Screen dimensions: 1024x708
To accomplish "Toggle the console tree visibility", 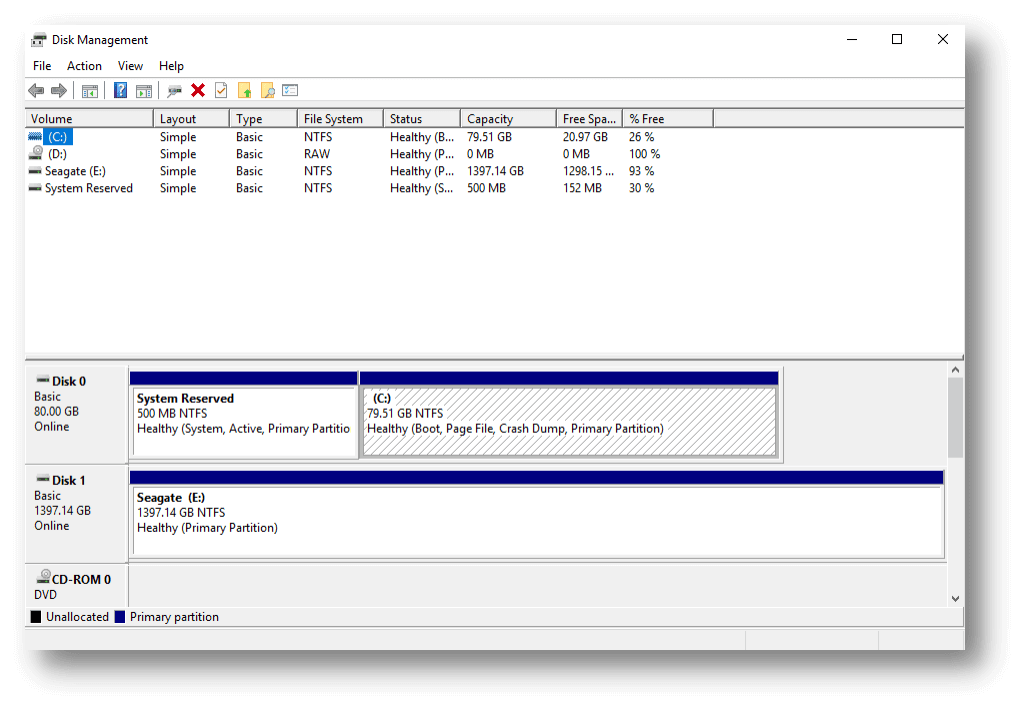I will click(89, 90).
